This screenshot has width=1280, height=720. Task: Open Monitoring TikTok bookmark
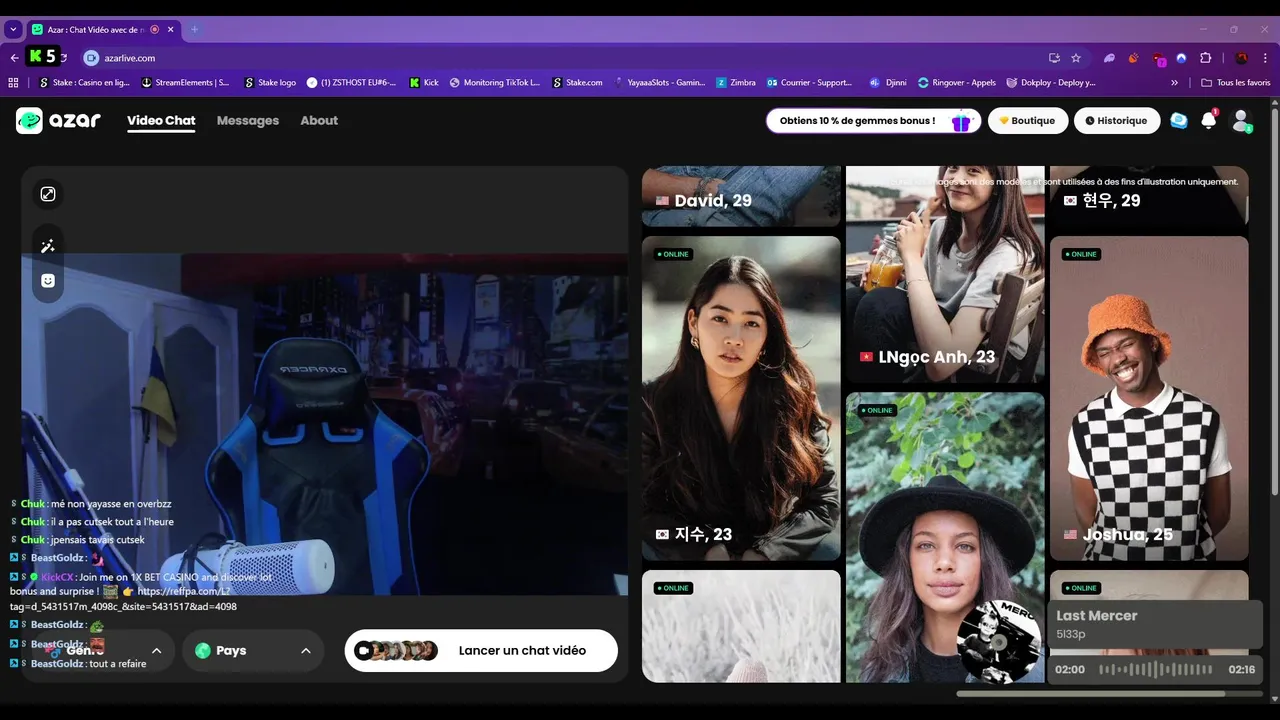point(495,83)
